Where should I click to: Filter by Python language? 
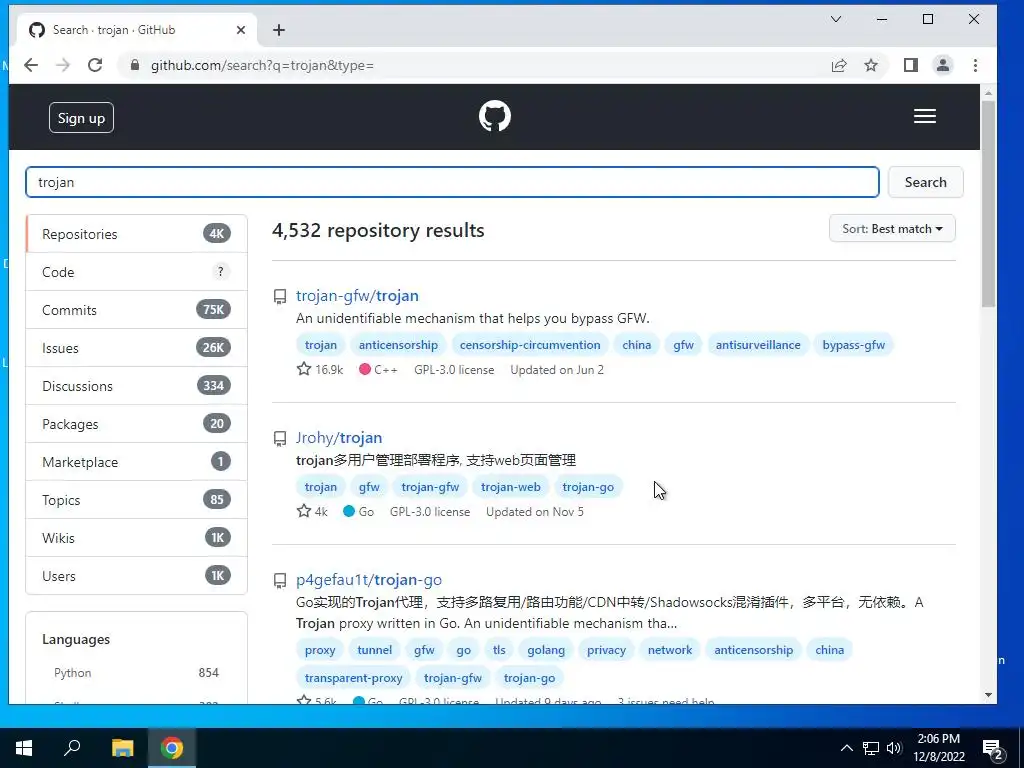(136, 673)
